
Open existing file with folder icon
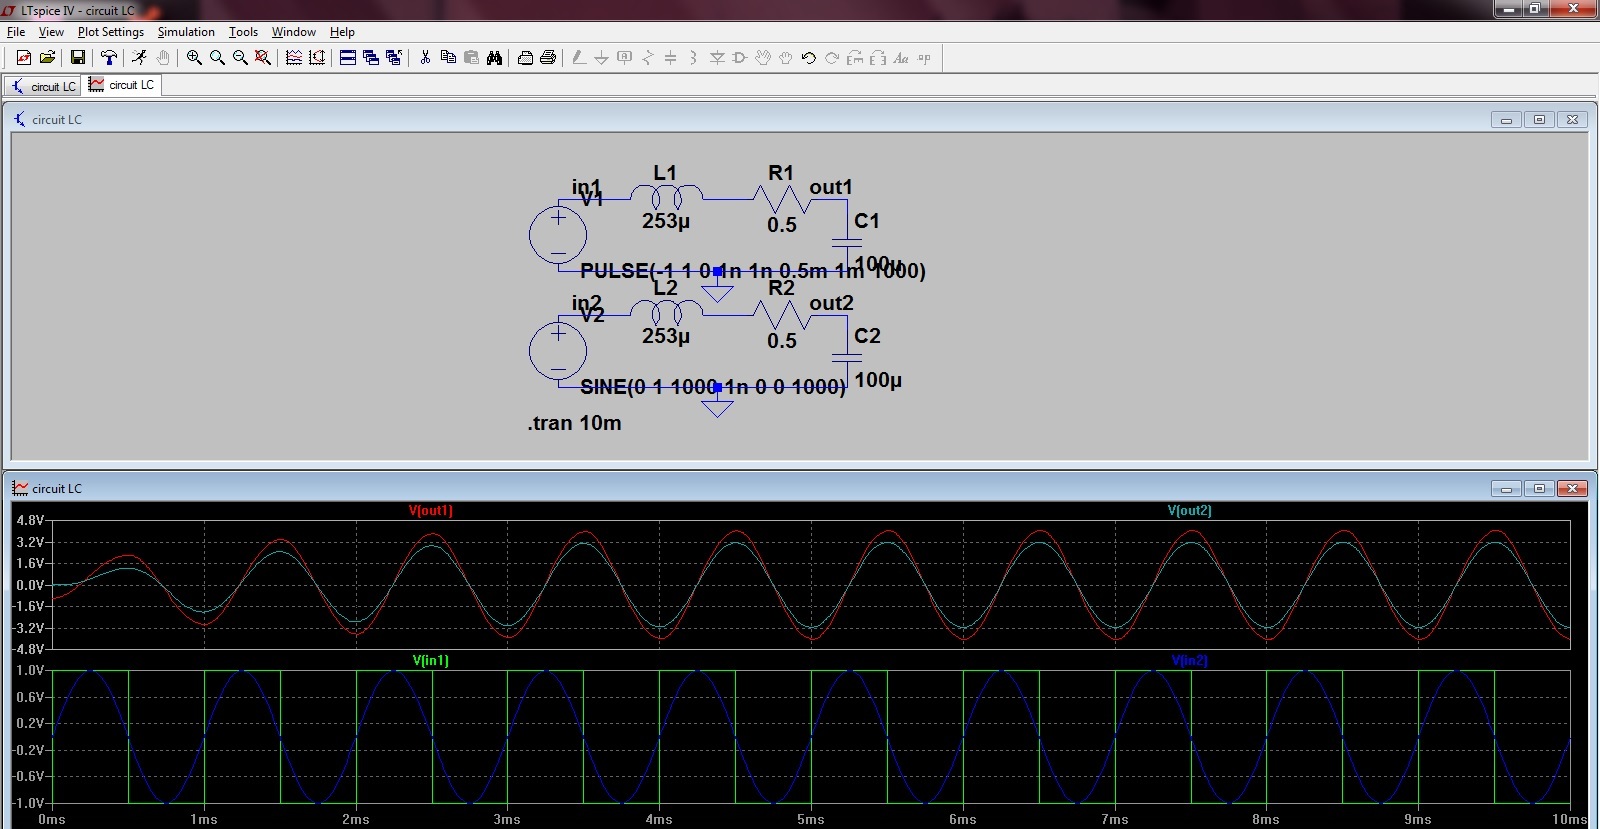[x=47, y=58]
